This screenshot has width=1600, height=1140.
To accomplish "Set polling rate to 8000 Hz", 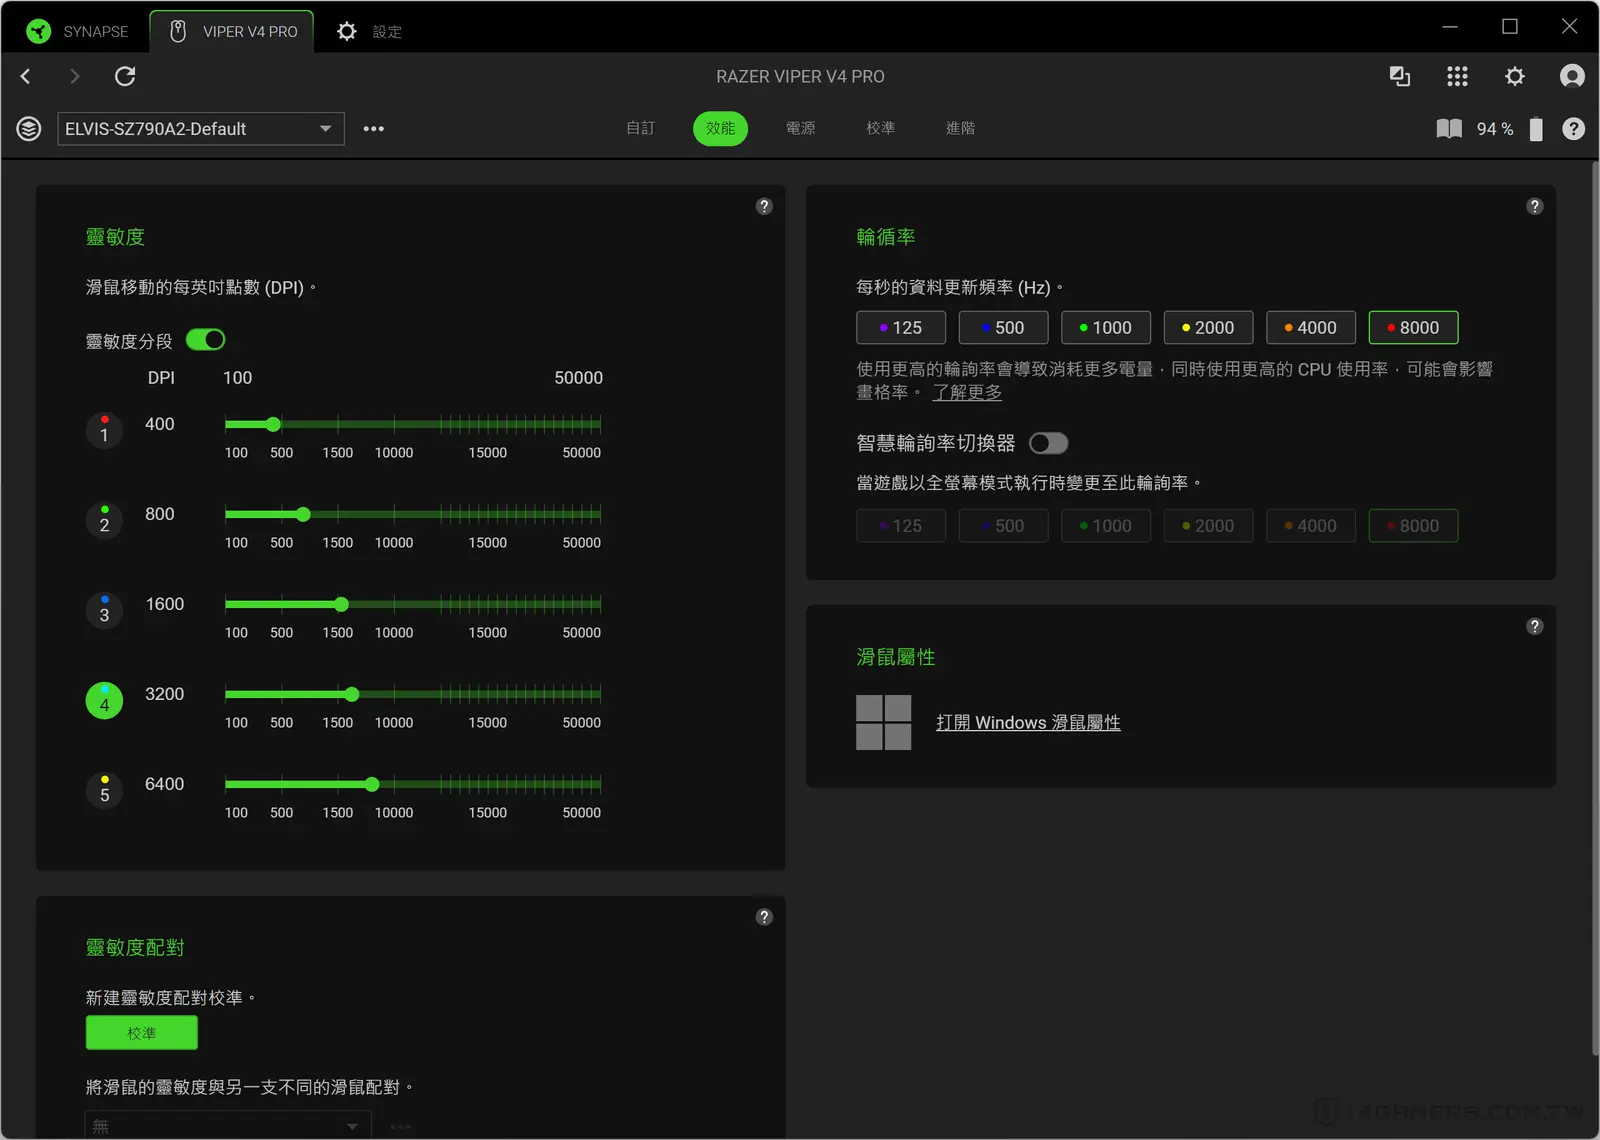I will (1413, 327).
